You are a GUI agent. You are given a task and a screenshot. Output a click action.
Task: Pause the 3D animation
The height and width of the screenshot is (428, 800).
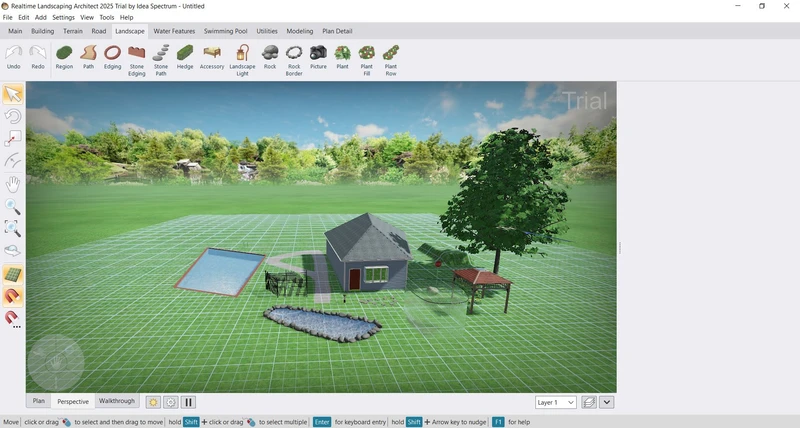point(188,402)
